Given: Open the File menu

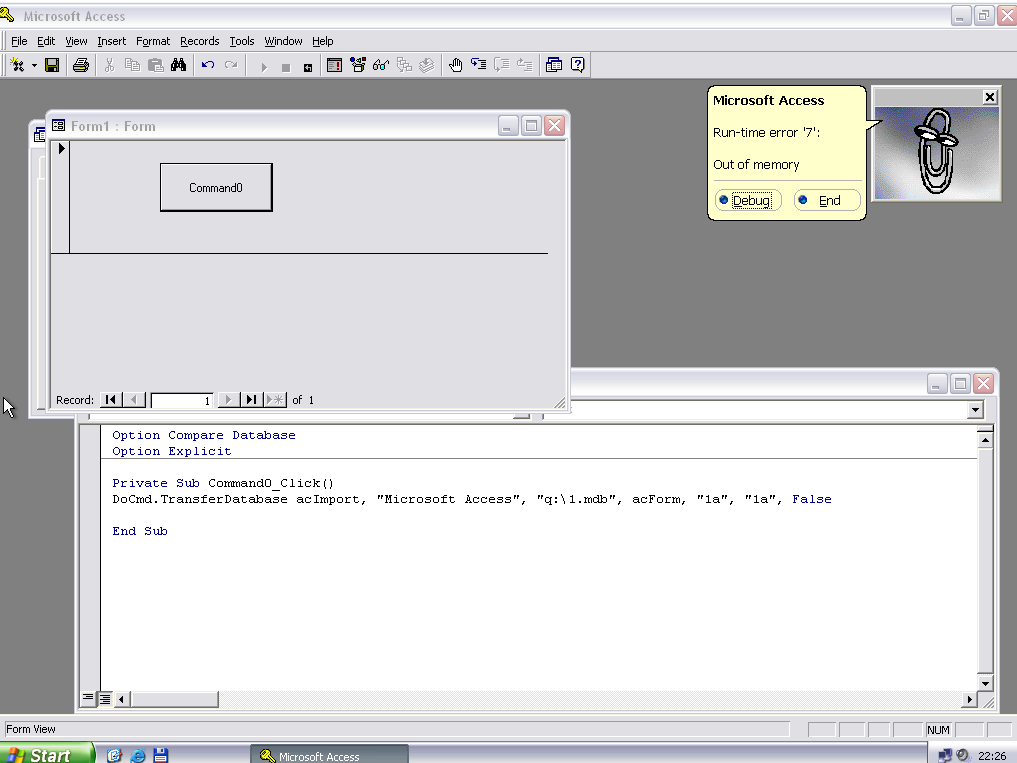Looking at the screenshot, I should 19,41.
